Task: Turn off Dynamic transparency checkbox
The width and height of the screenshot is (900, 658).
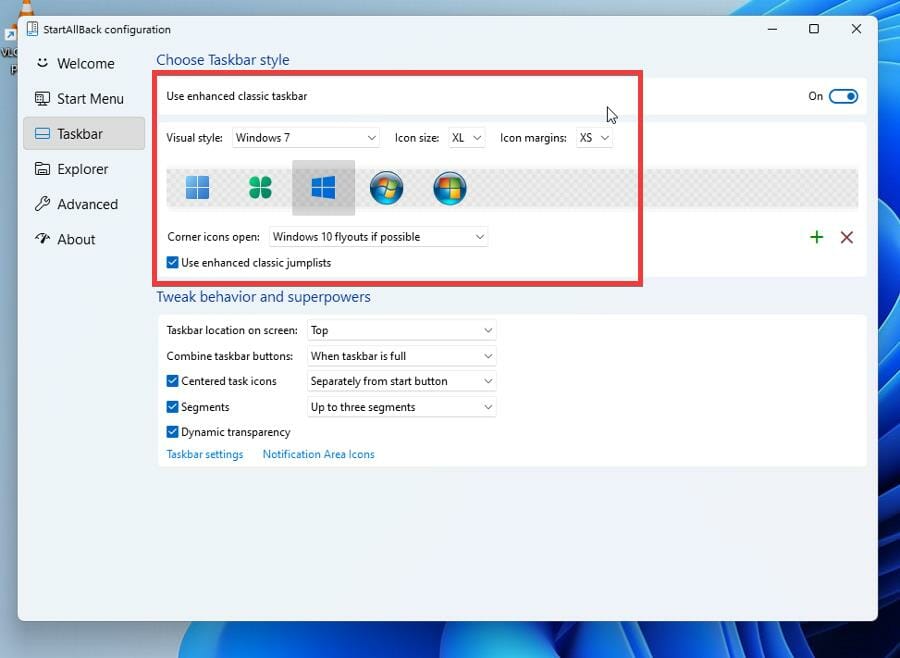Action: (x=172, y=432)
